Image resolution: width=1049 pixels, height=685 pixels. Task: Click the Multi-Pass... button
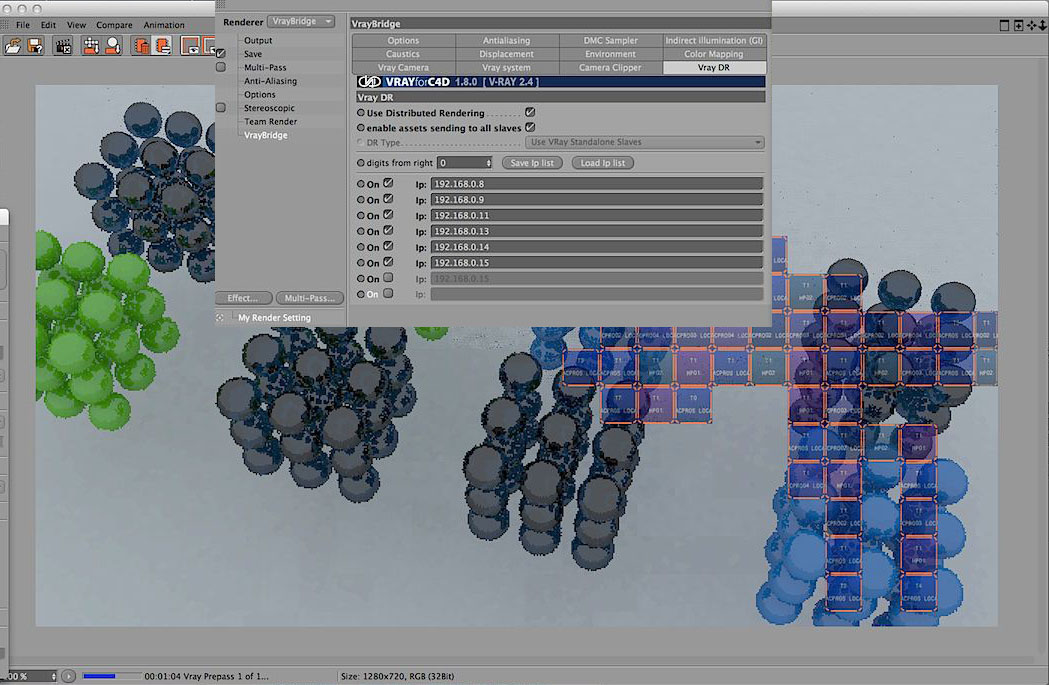(x=310, y=298)
